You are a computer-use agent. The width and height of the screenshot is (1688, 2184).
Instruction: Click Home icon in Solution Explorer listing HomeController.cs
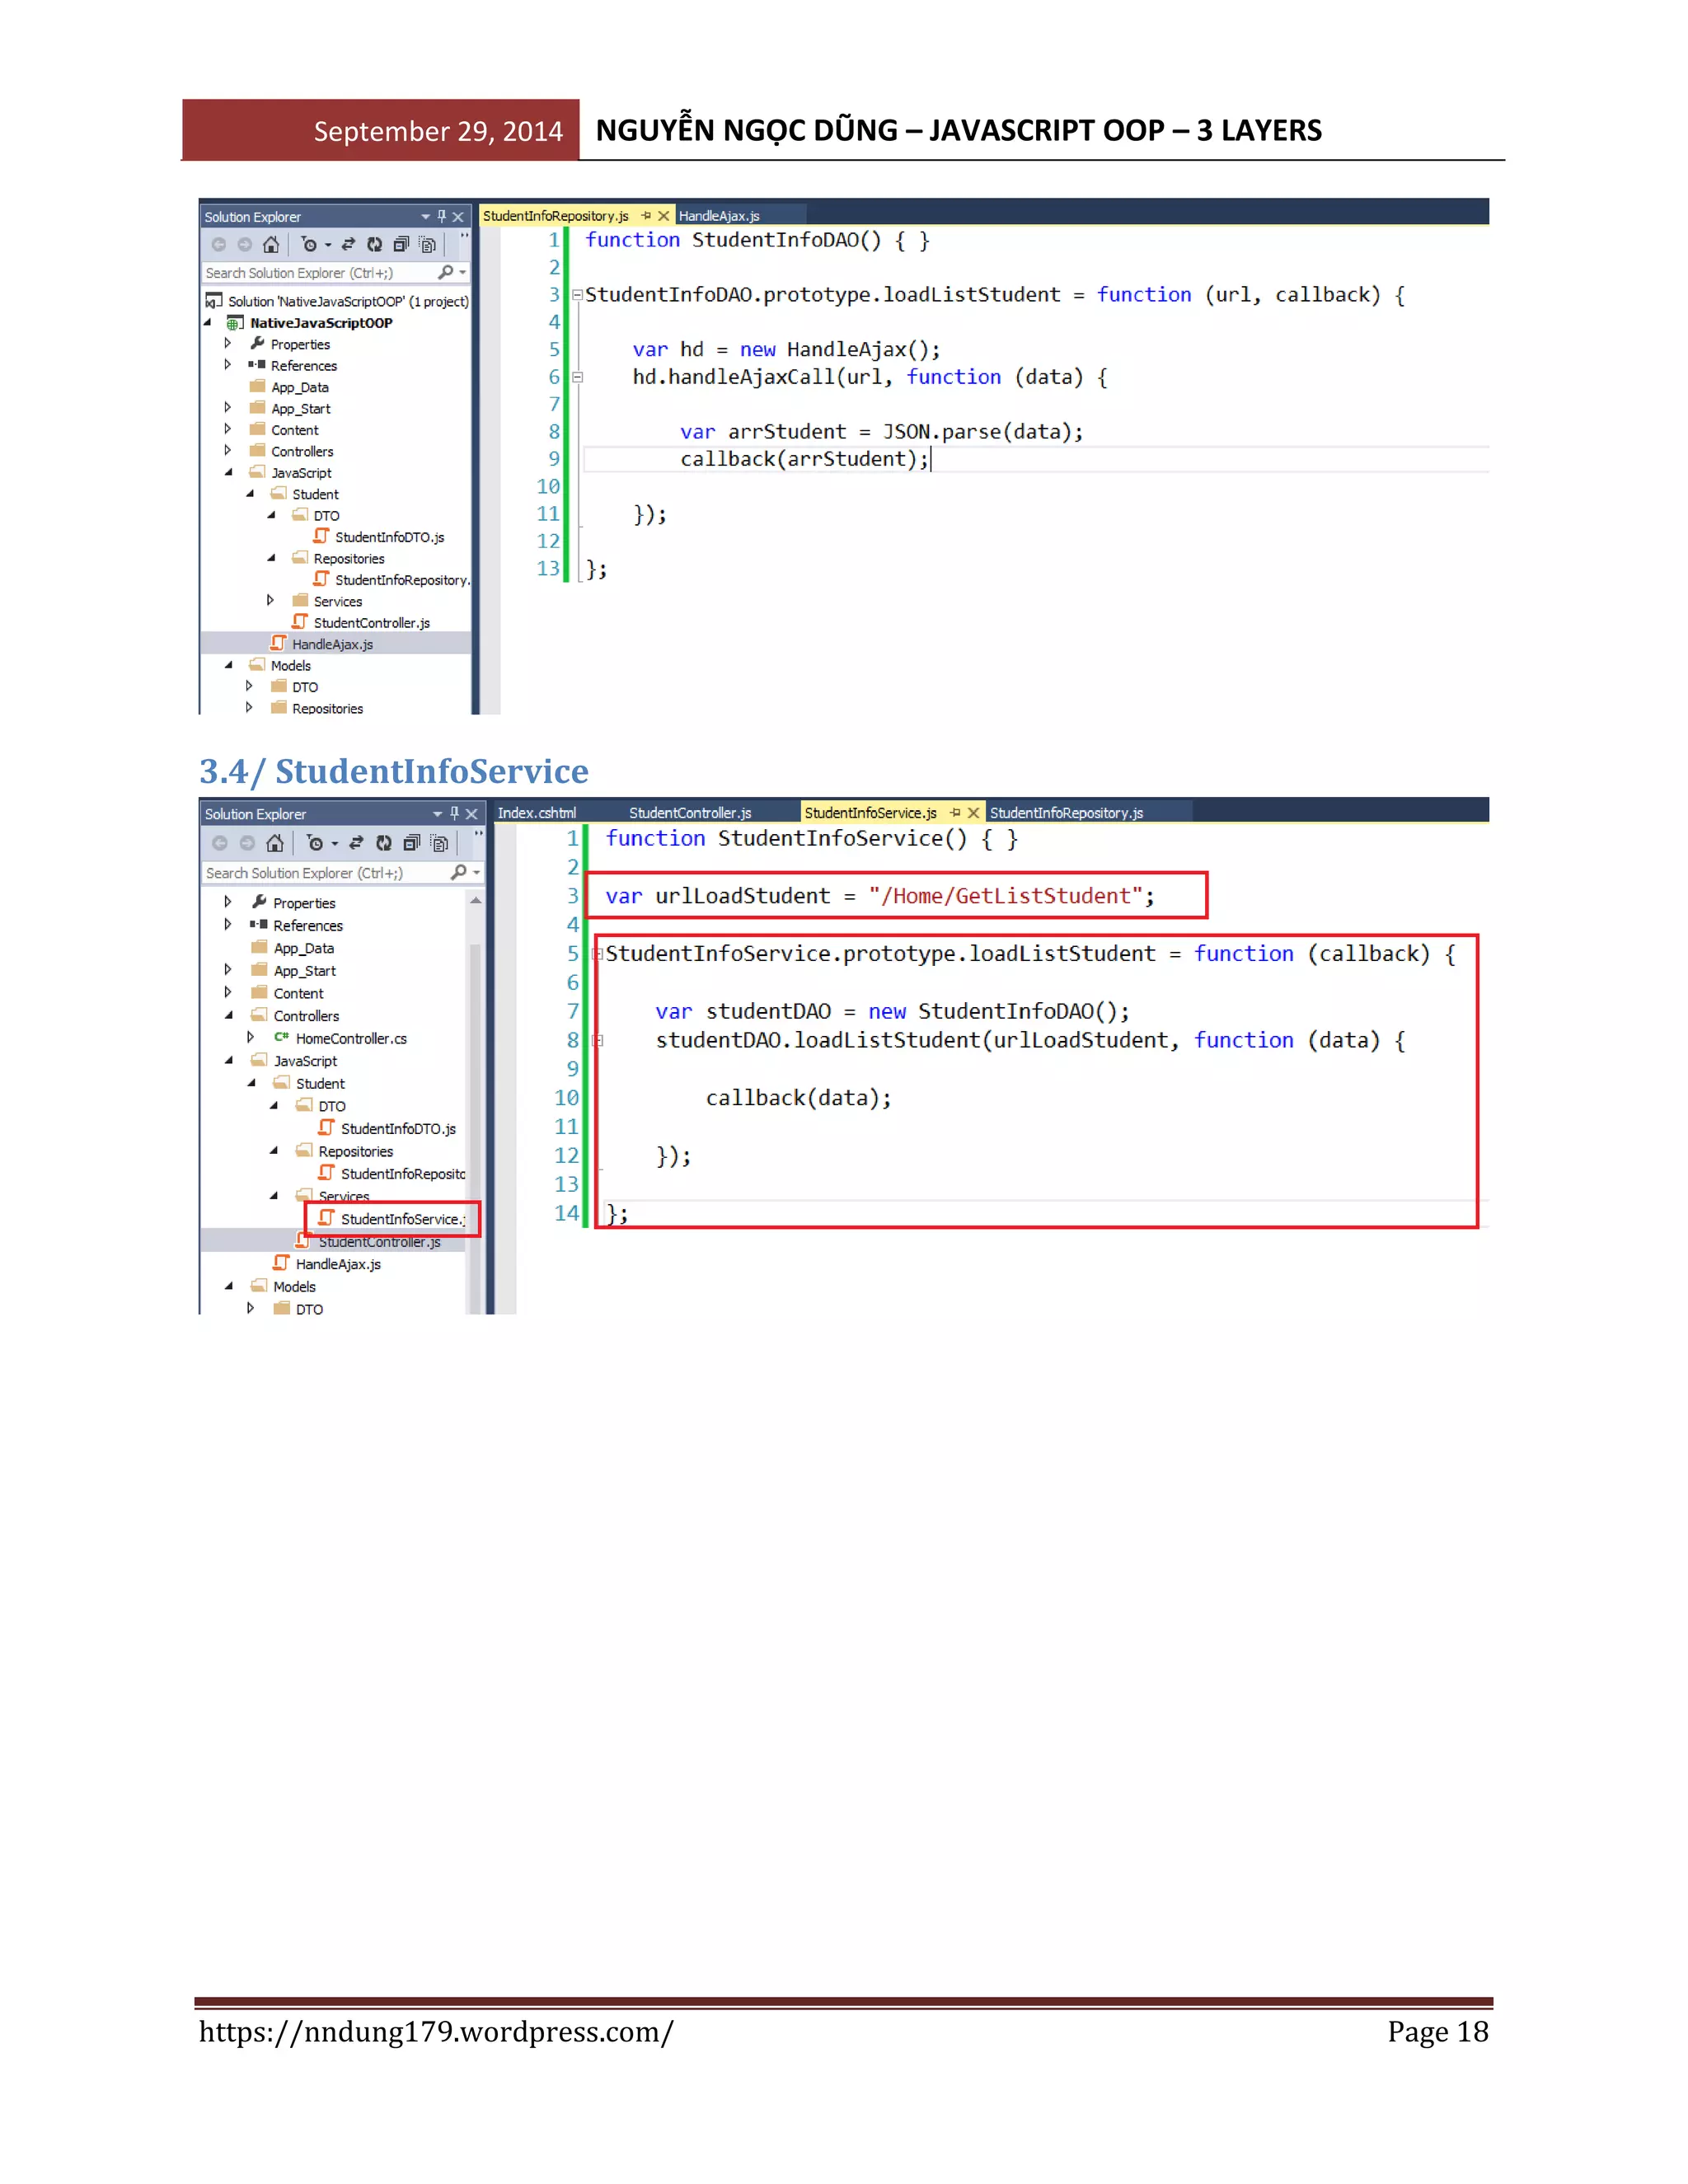point(275,843)
